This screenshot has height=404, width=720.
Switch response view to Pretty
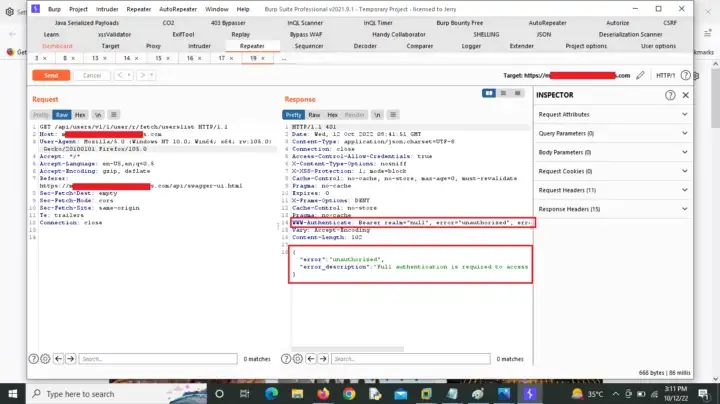tap(293, 115)
